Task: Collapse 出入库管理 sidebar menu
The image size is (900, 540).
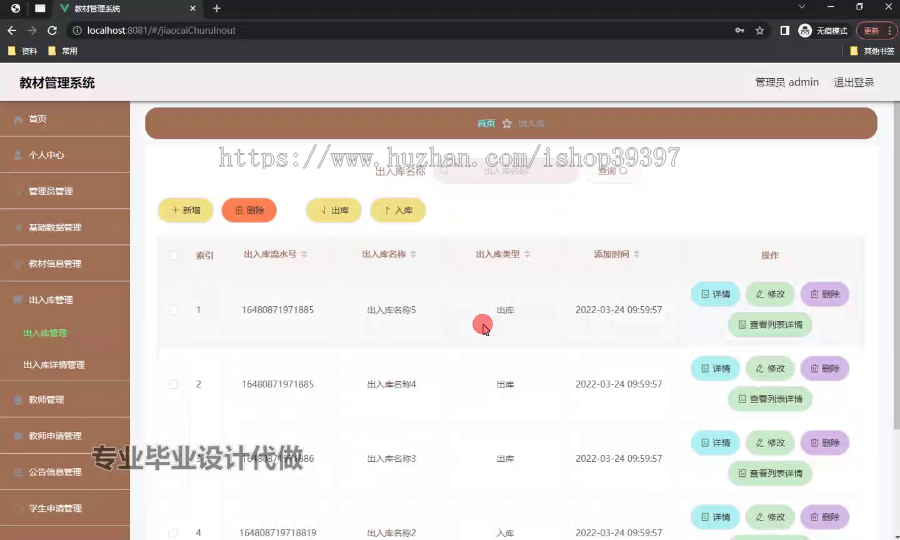Action: point(65,300)
